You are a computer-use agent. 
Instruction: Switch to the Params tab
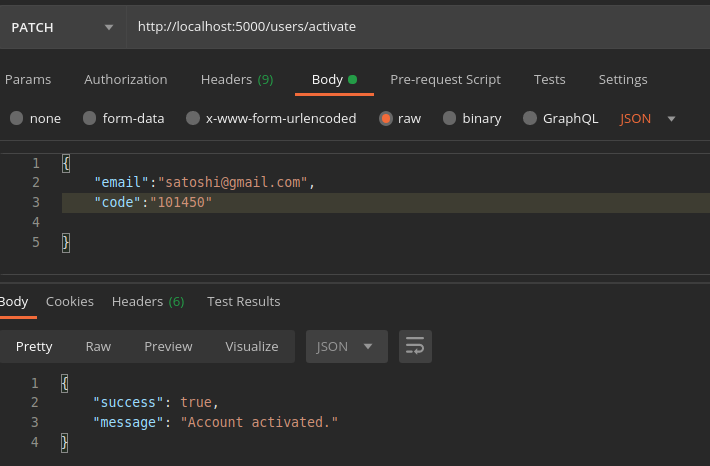(28, 79)
